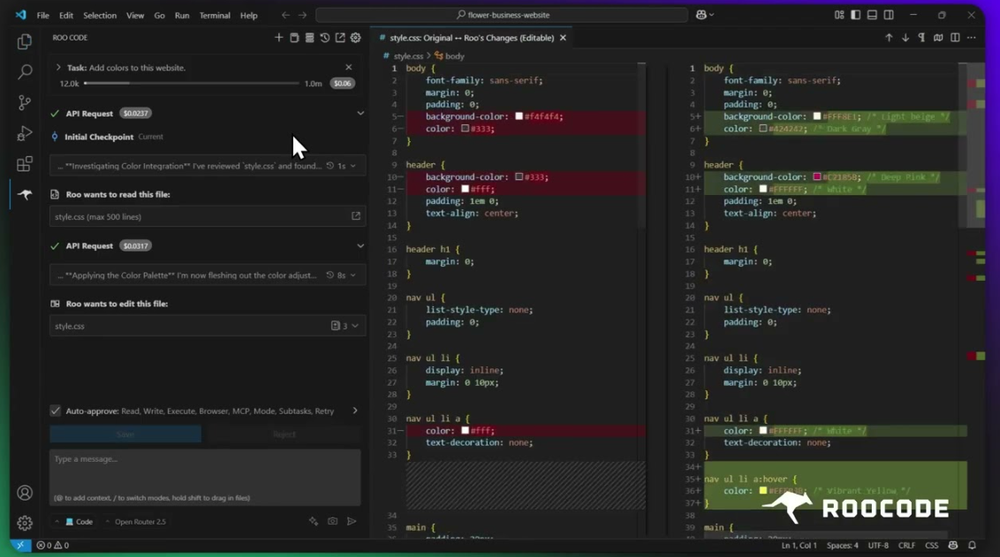Expand Investigating Color Integration reasoning block

(x=207, y=166)
